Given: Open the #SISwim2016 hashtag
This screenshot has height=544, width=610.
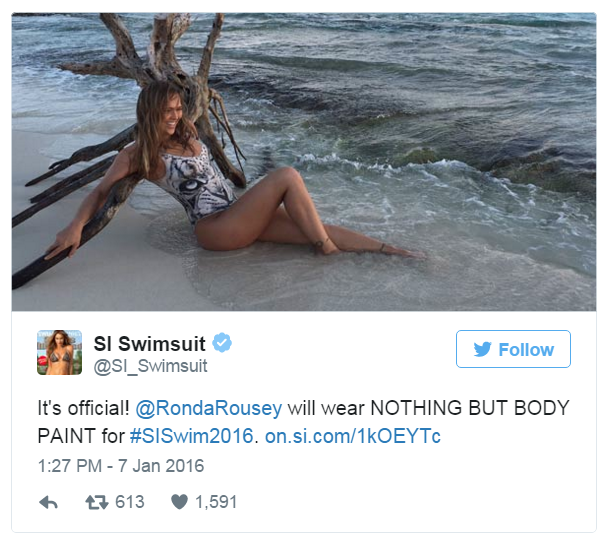Looking at the screenshot, I should 191,436.
